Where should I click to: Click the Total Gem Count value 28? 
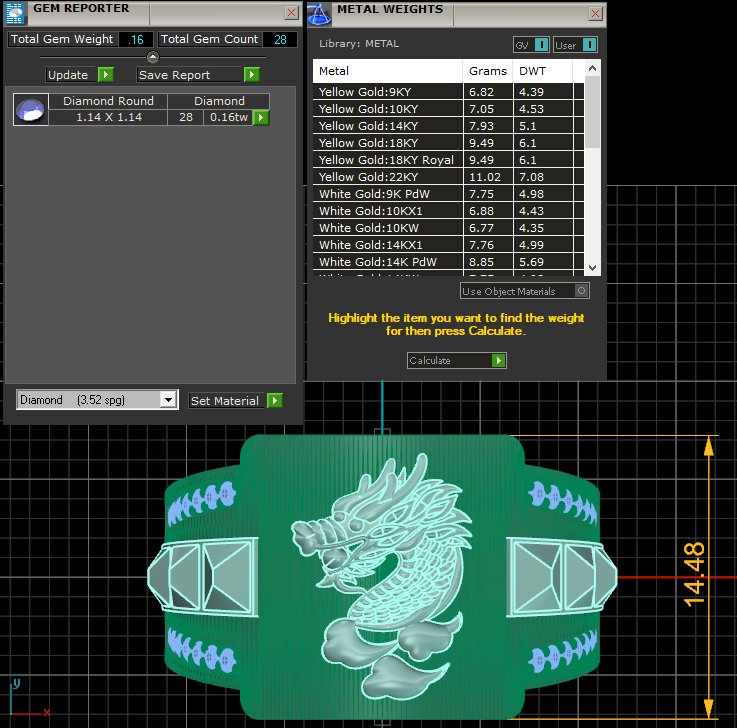(280, 39)
